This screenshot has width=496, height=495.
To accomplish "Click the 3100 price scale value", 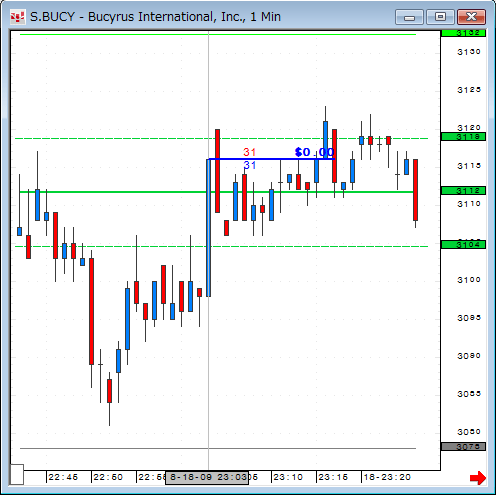I will (x=469, y=280).
